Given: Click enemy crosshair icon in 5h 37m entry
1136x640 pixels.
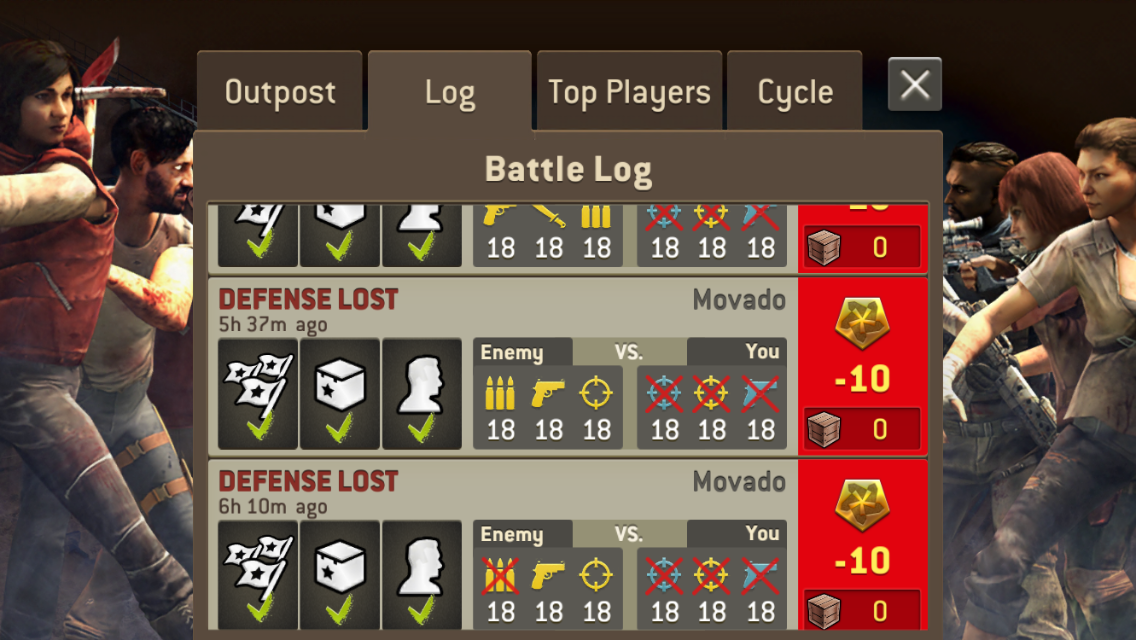Looking at the screenshot, I should [596, 394].
